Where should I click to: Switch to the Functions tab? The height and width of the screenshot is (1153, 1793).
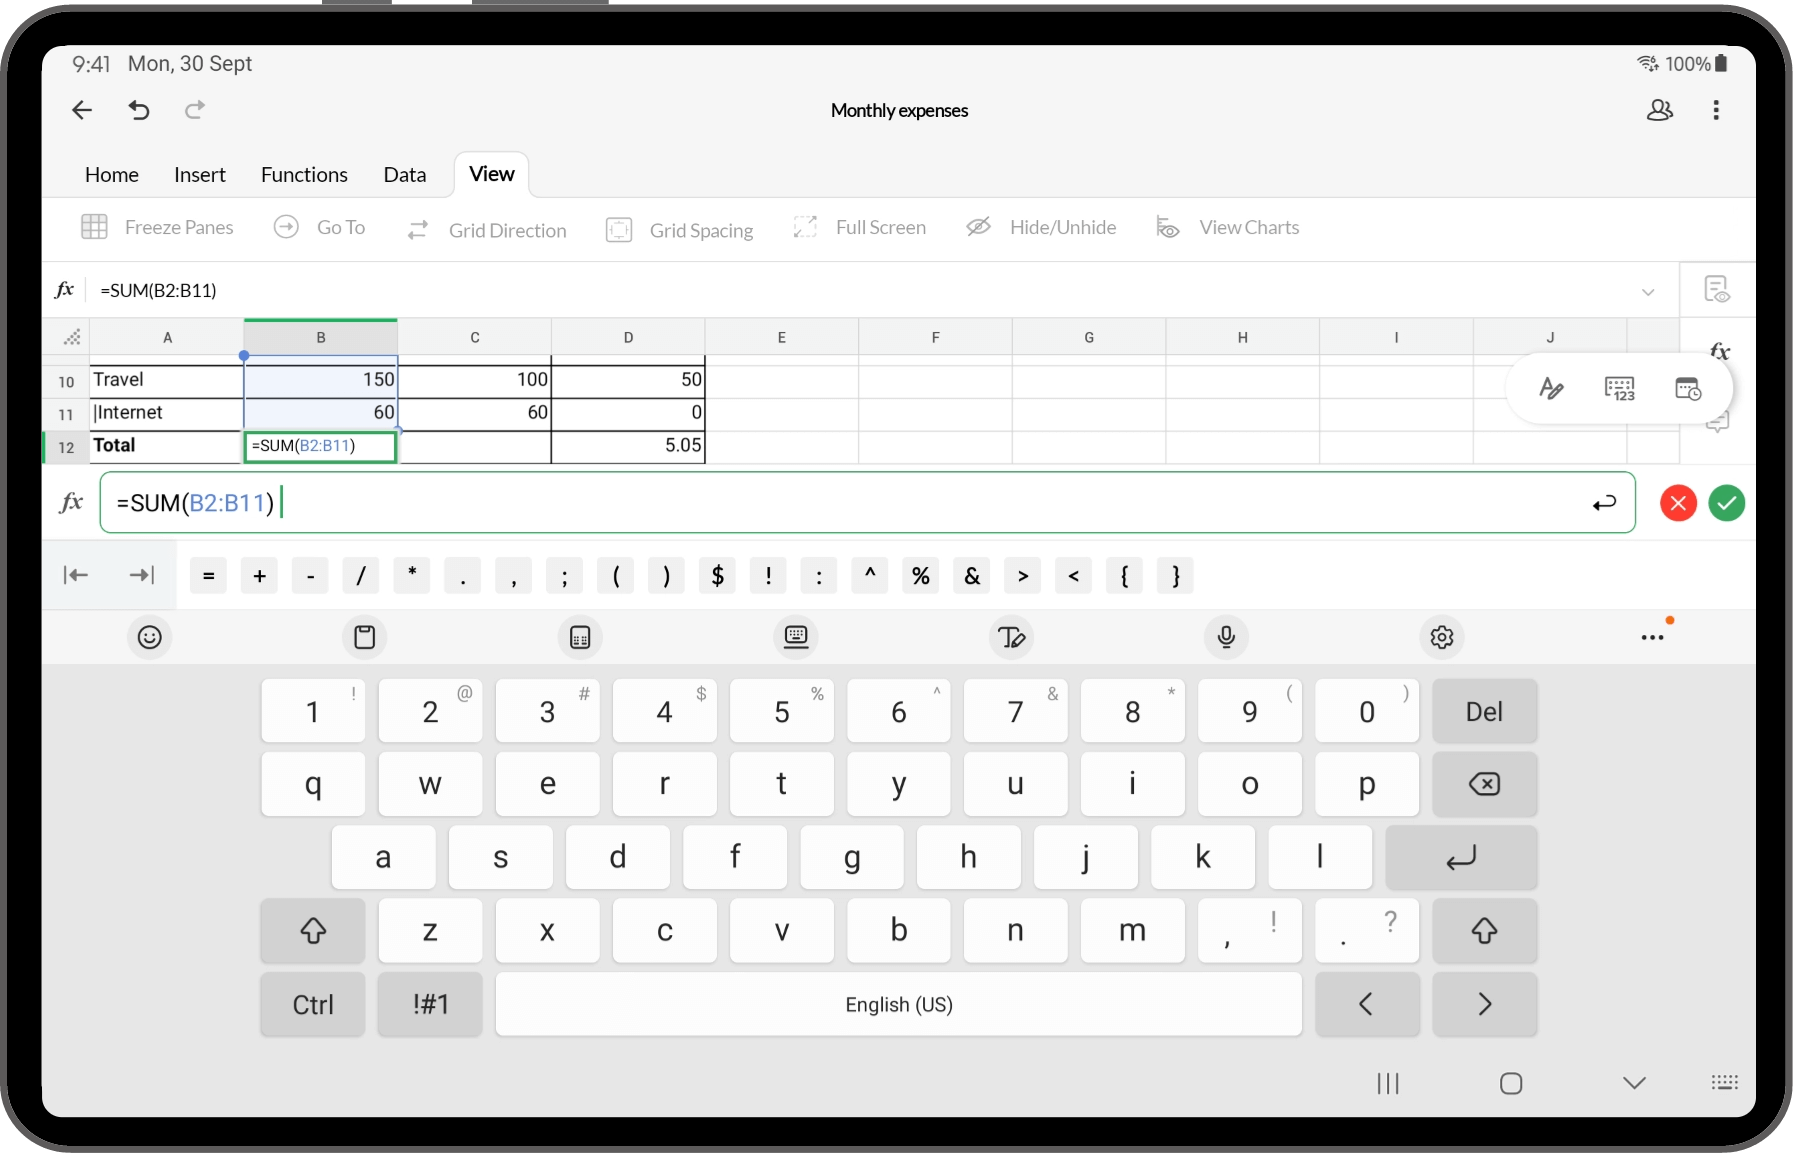tap(304, 175)
